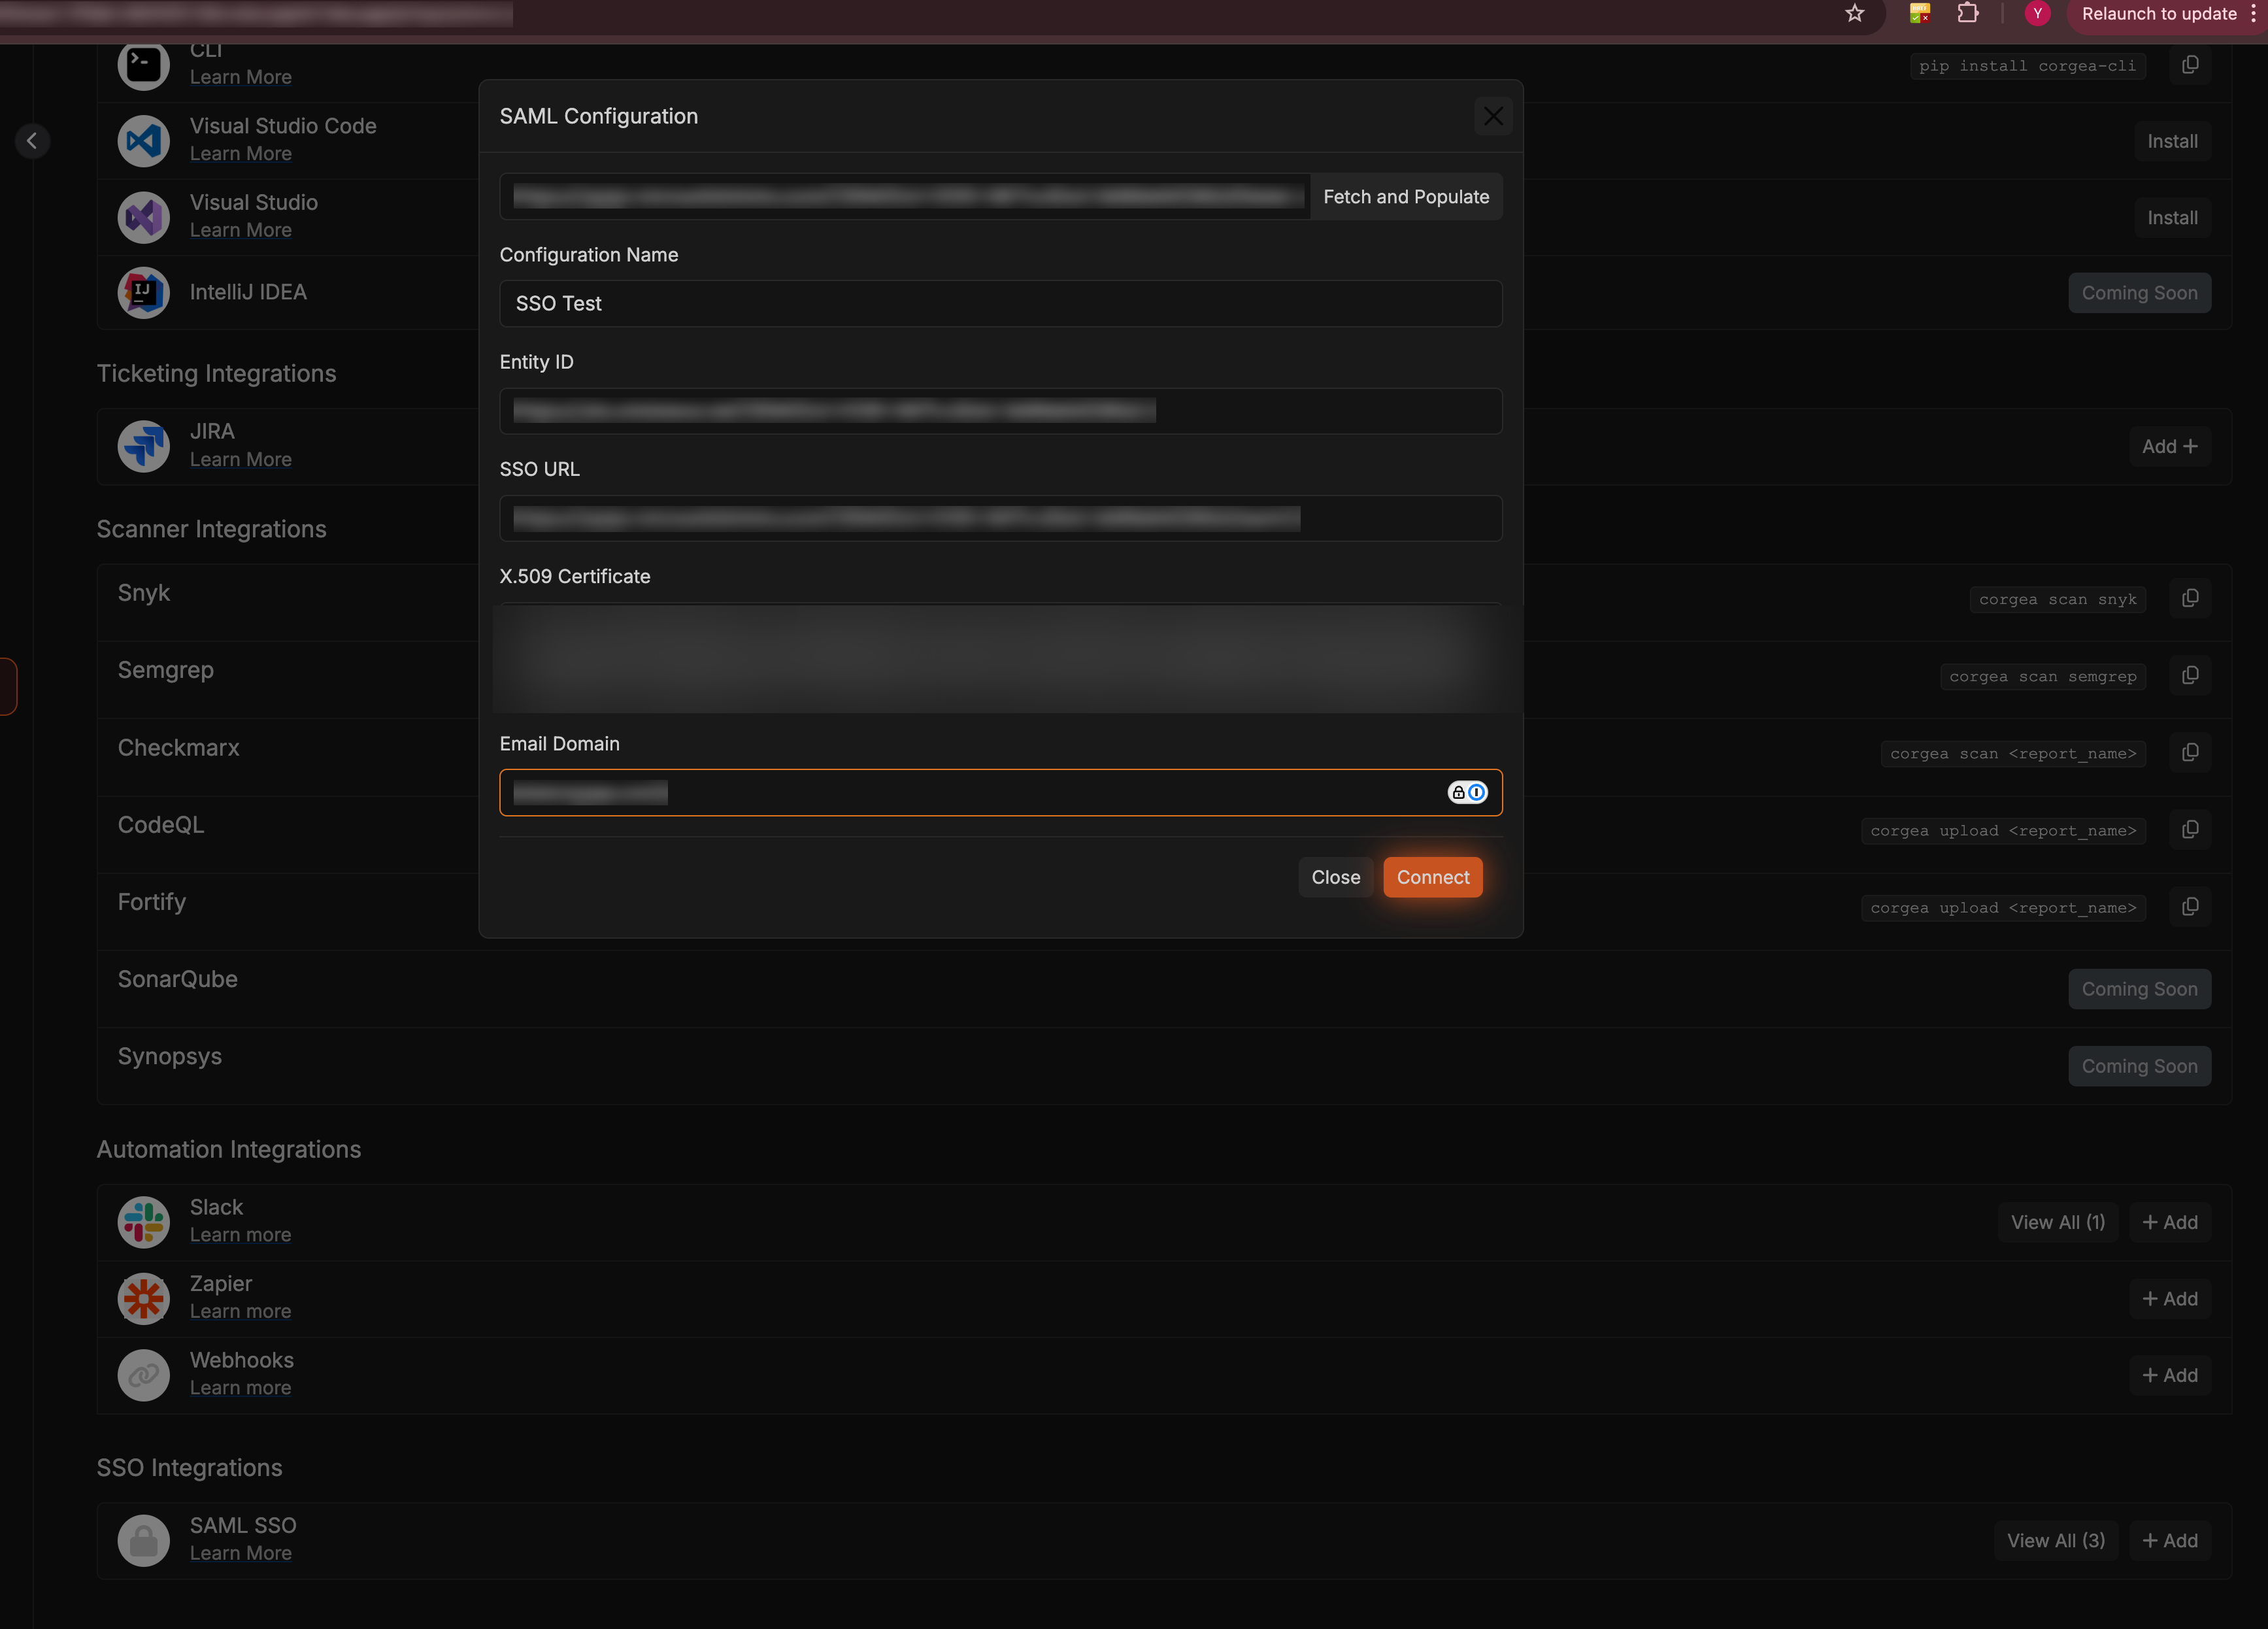Screen dimensions: 2268x1629
Task: Click the Webhooks link icon
Action: pyautogui.click(x=143, y=1375)
